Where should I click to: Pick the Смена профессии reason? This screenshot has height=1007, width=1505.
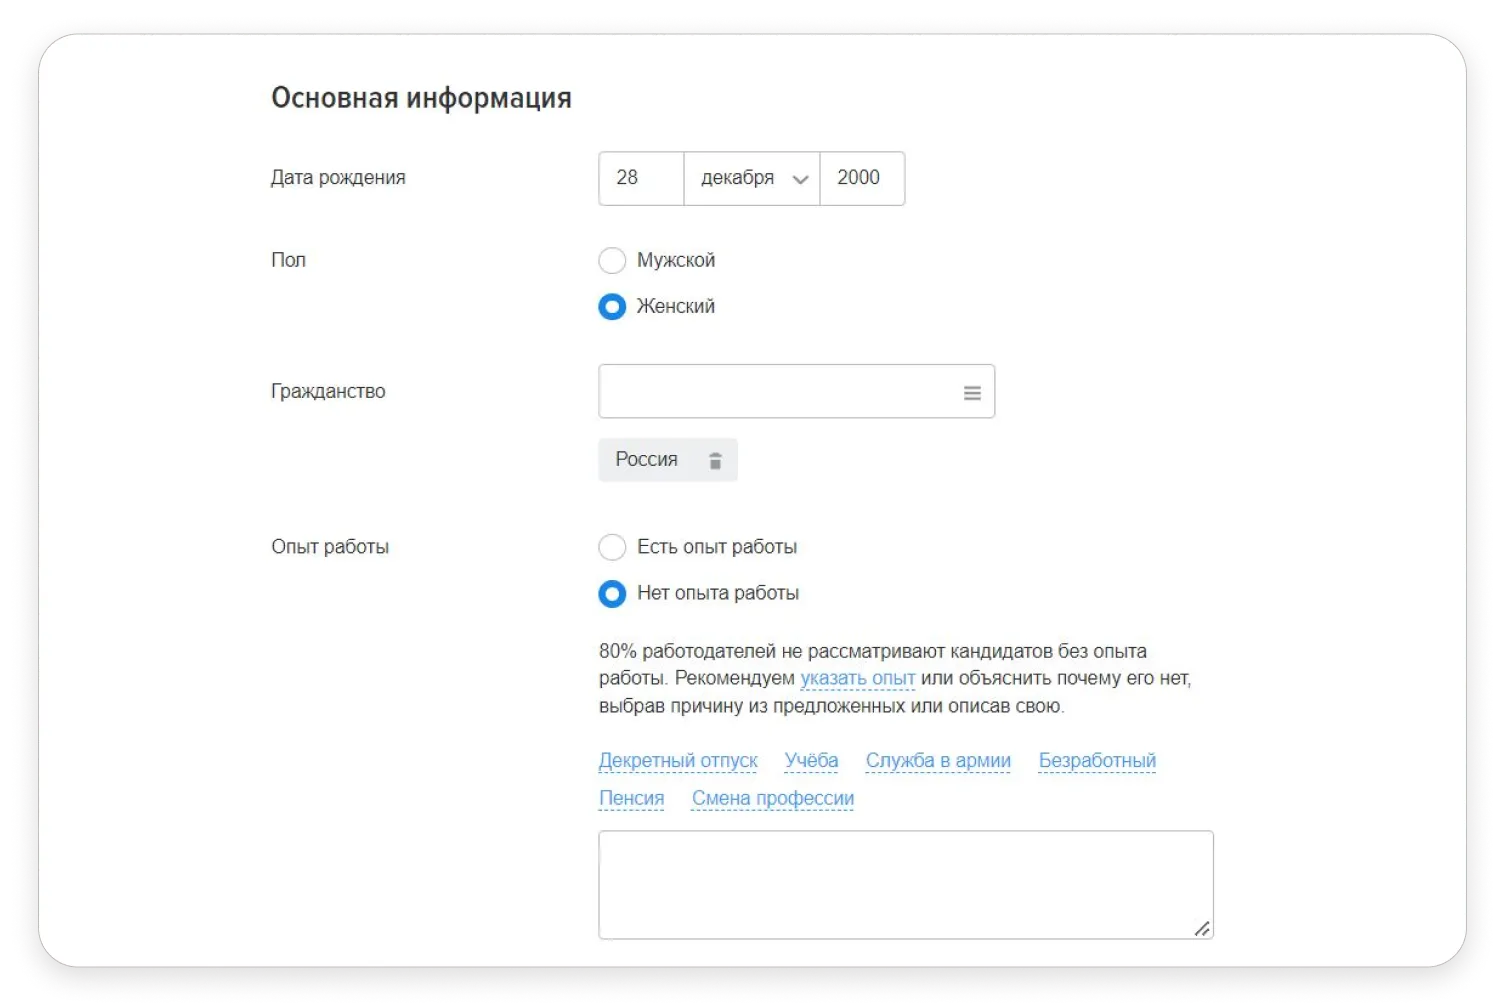773,799
